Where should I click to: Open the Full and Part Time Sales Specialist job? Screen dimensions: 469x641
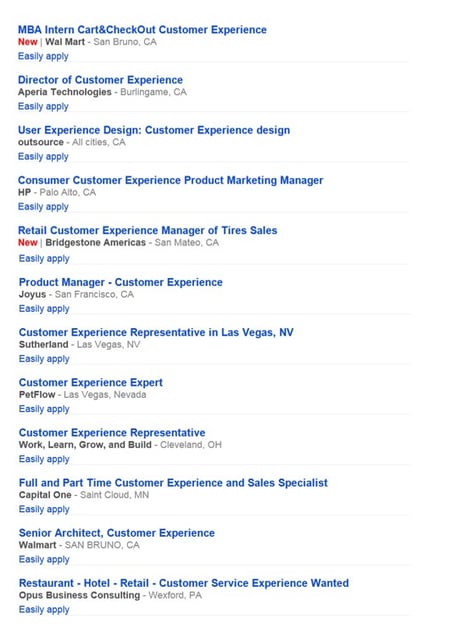[173, 483]
